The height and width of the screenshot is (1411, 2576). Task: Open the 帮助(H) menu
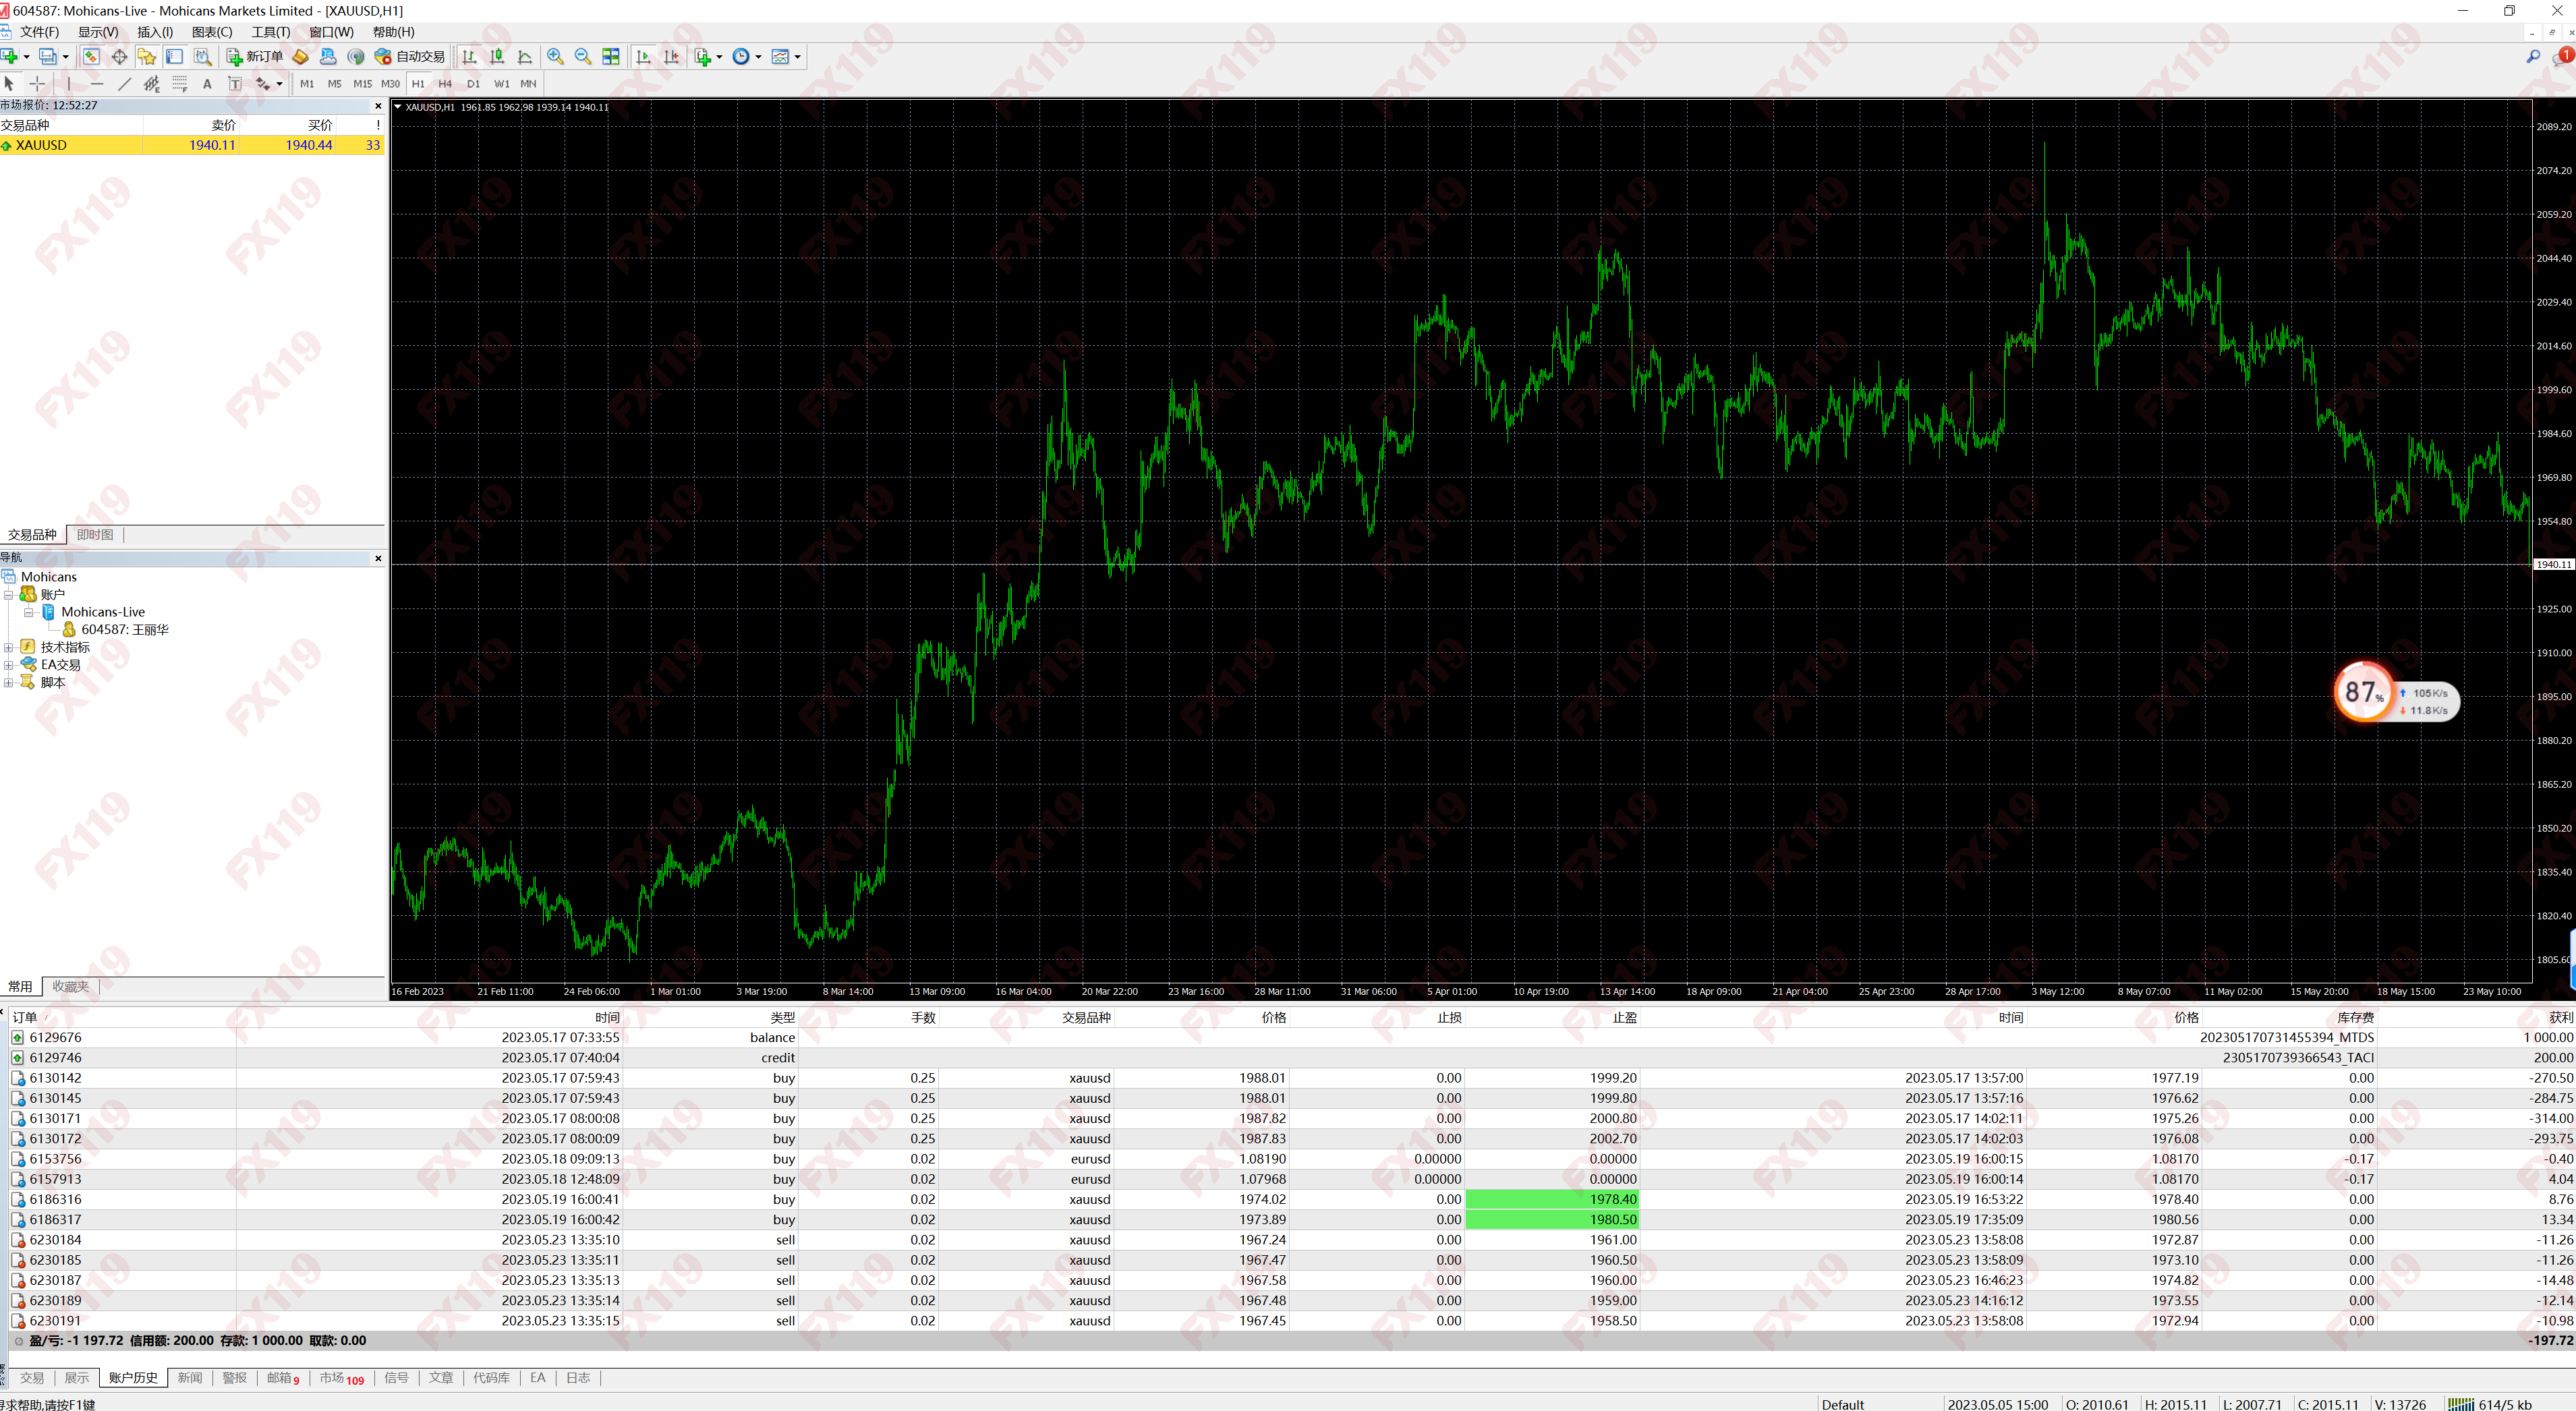[393, 32]
